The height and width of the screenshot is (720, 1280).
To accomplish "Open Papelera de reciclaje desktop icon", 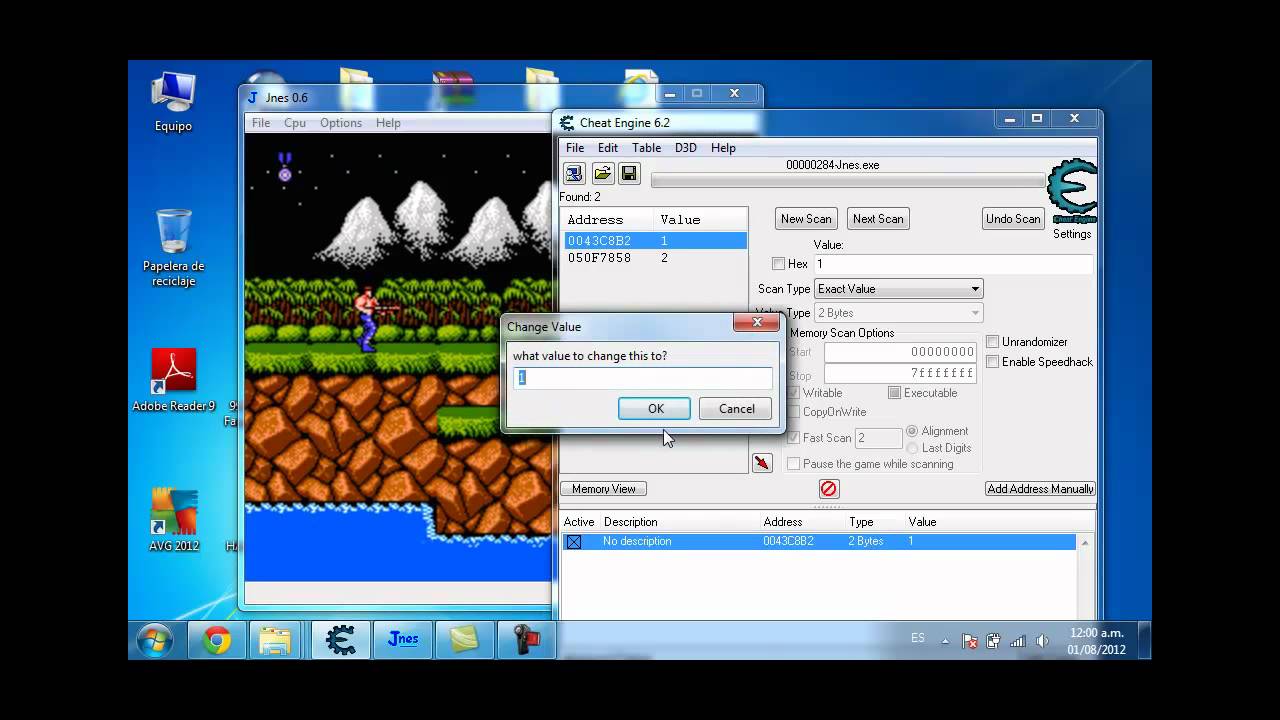I will point(173,248).
